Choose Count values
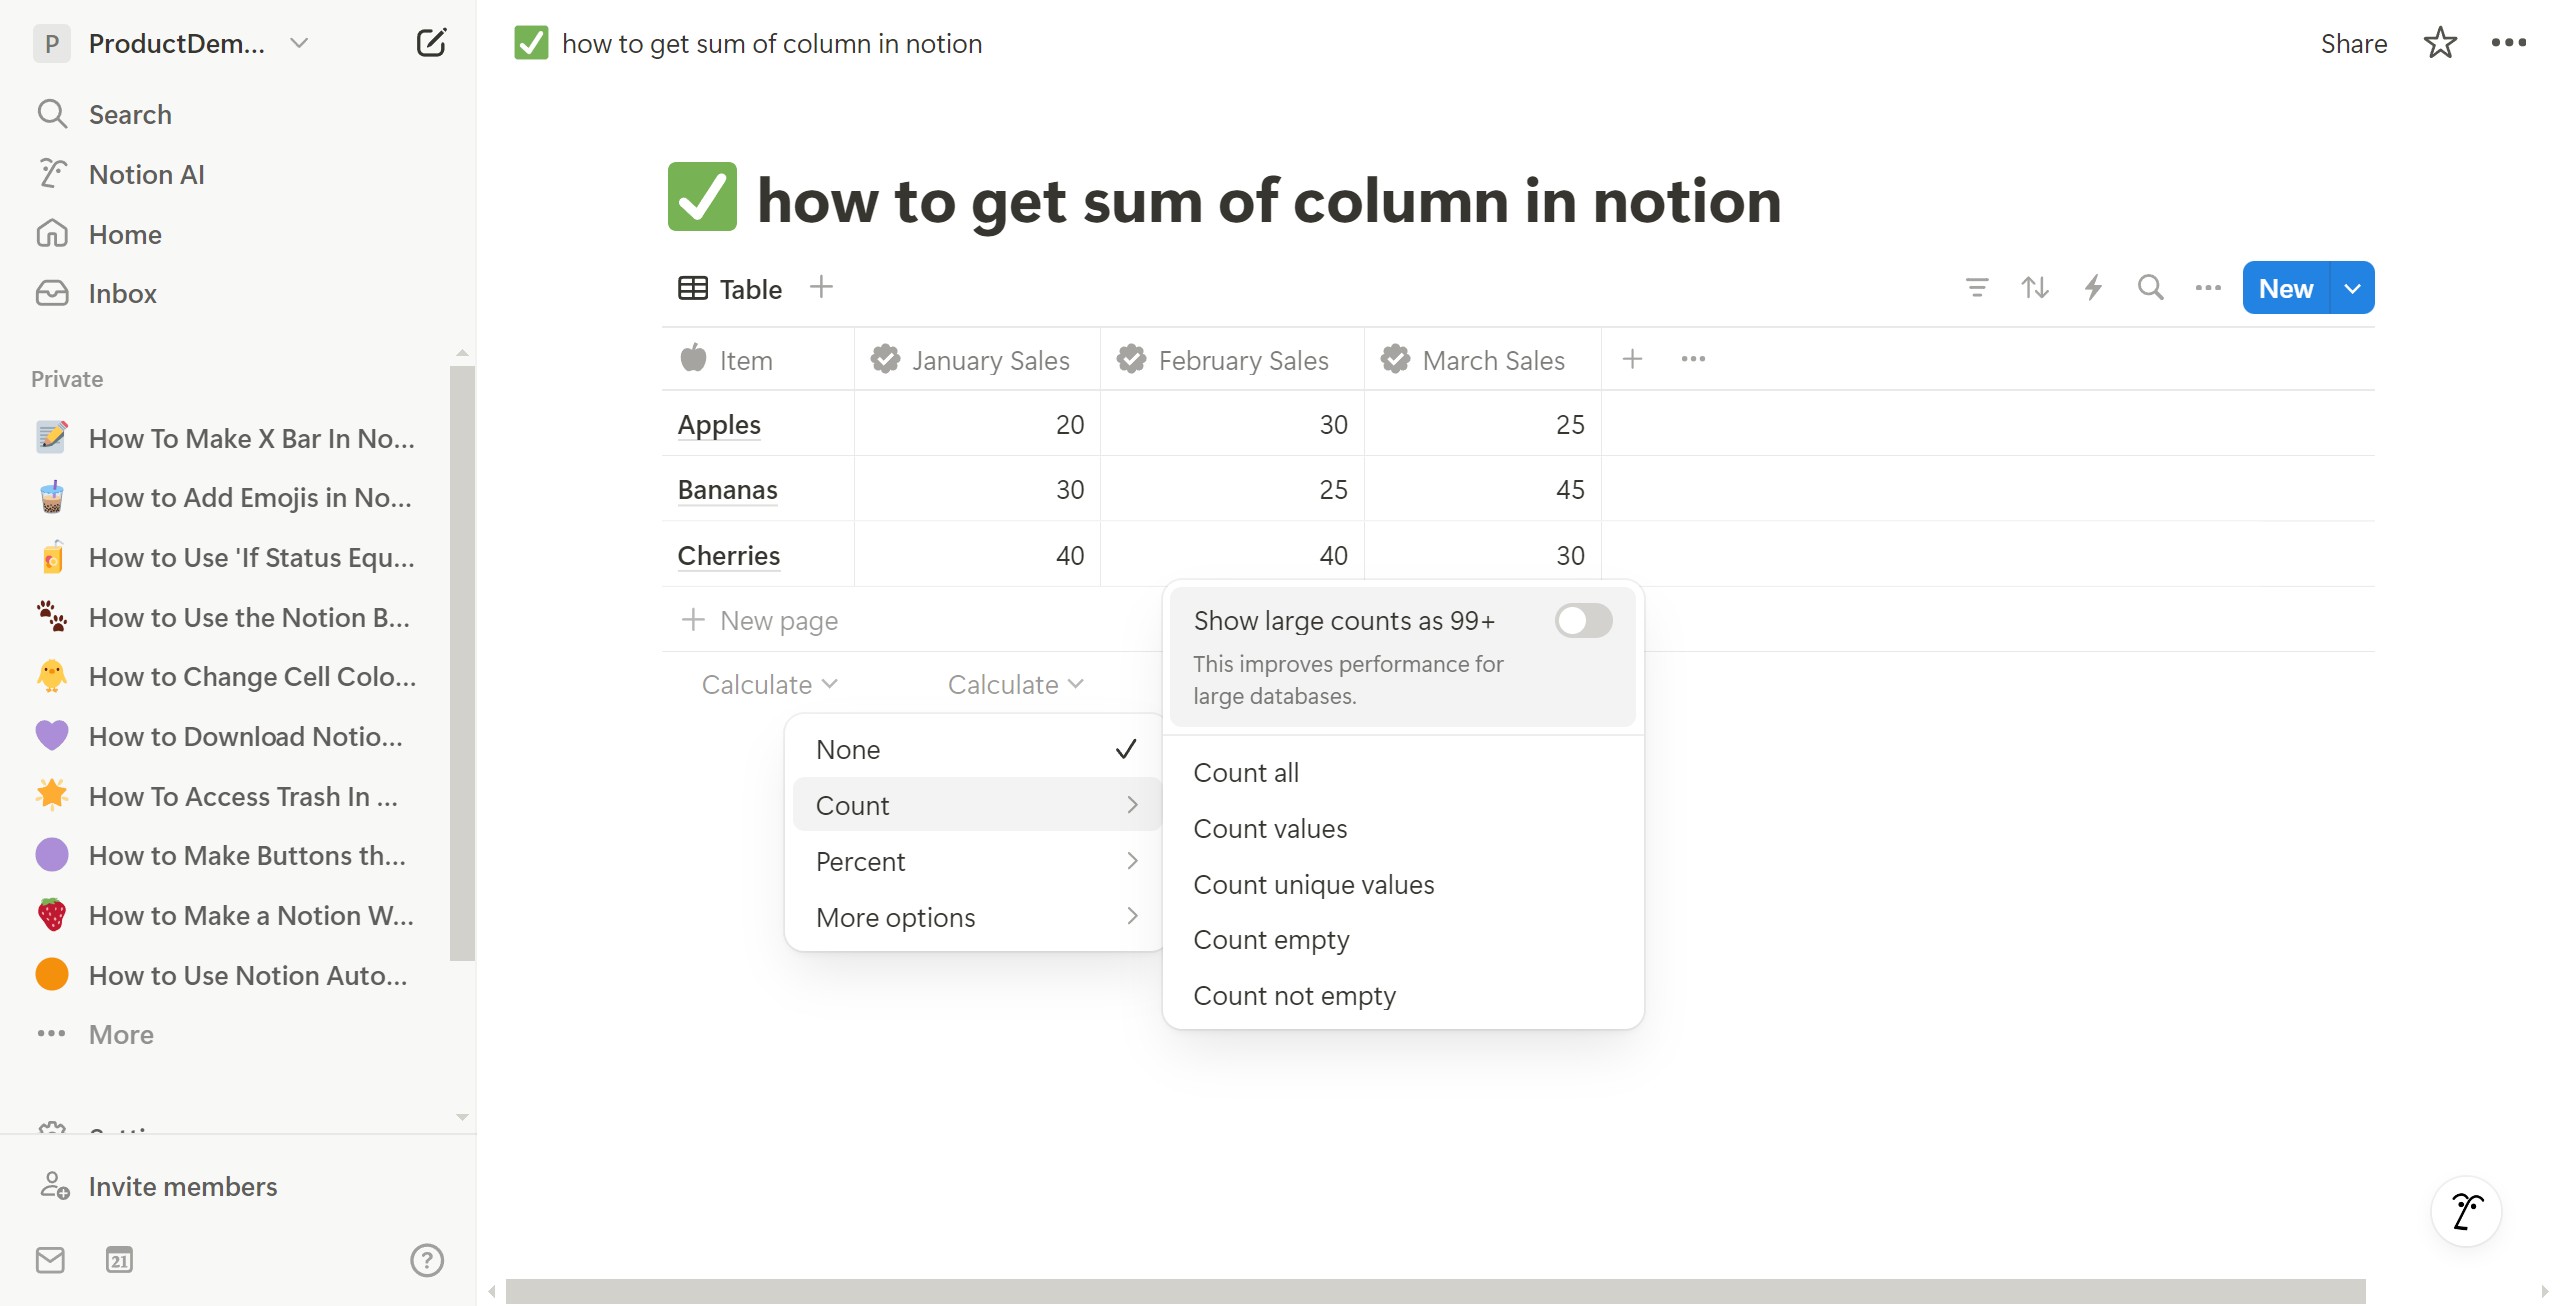The width and height of the screenshot is (2561, 1306). (x=1403, y=828)
